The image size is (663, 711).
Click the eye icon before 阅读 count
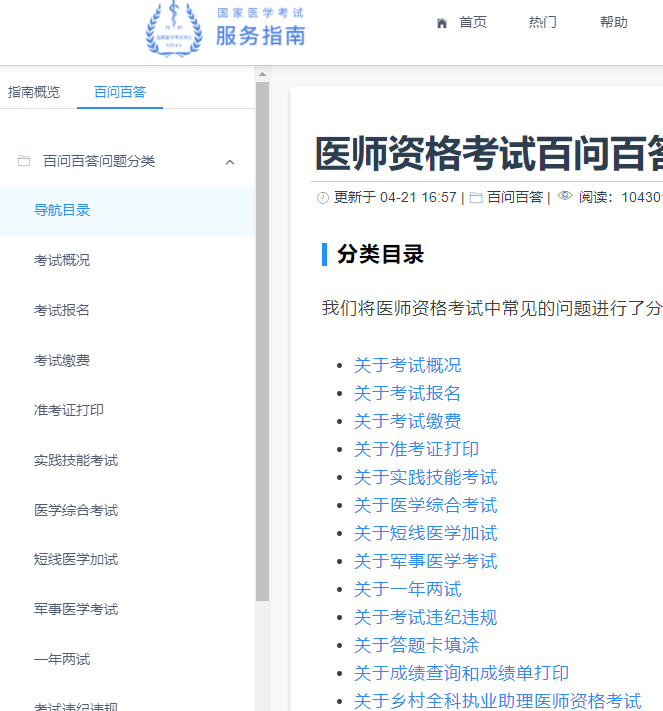[x=565, y=197]
